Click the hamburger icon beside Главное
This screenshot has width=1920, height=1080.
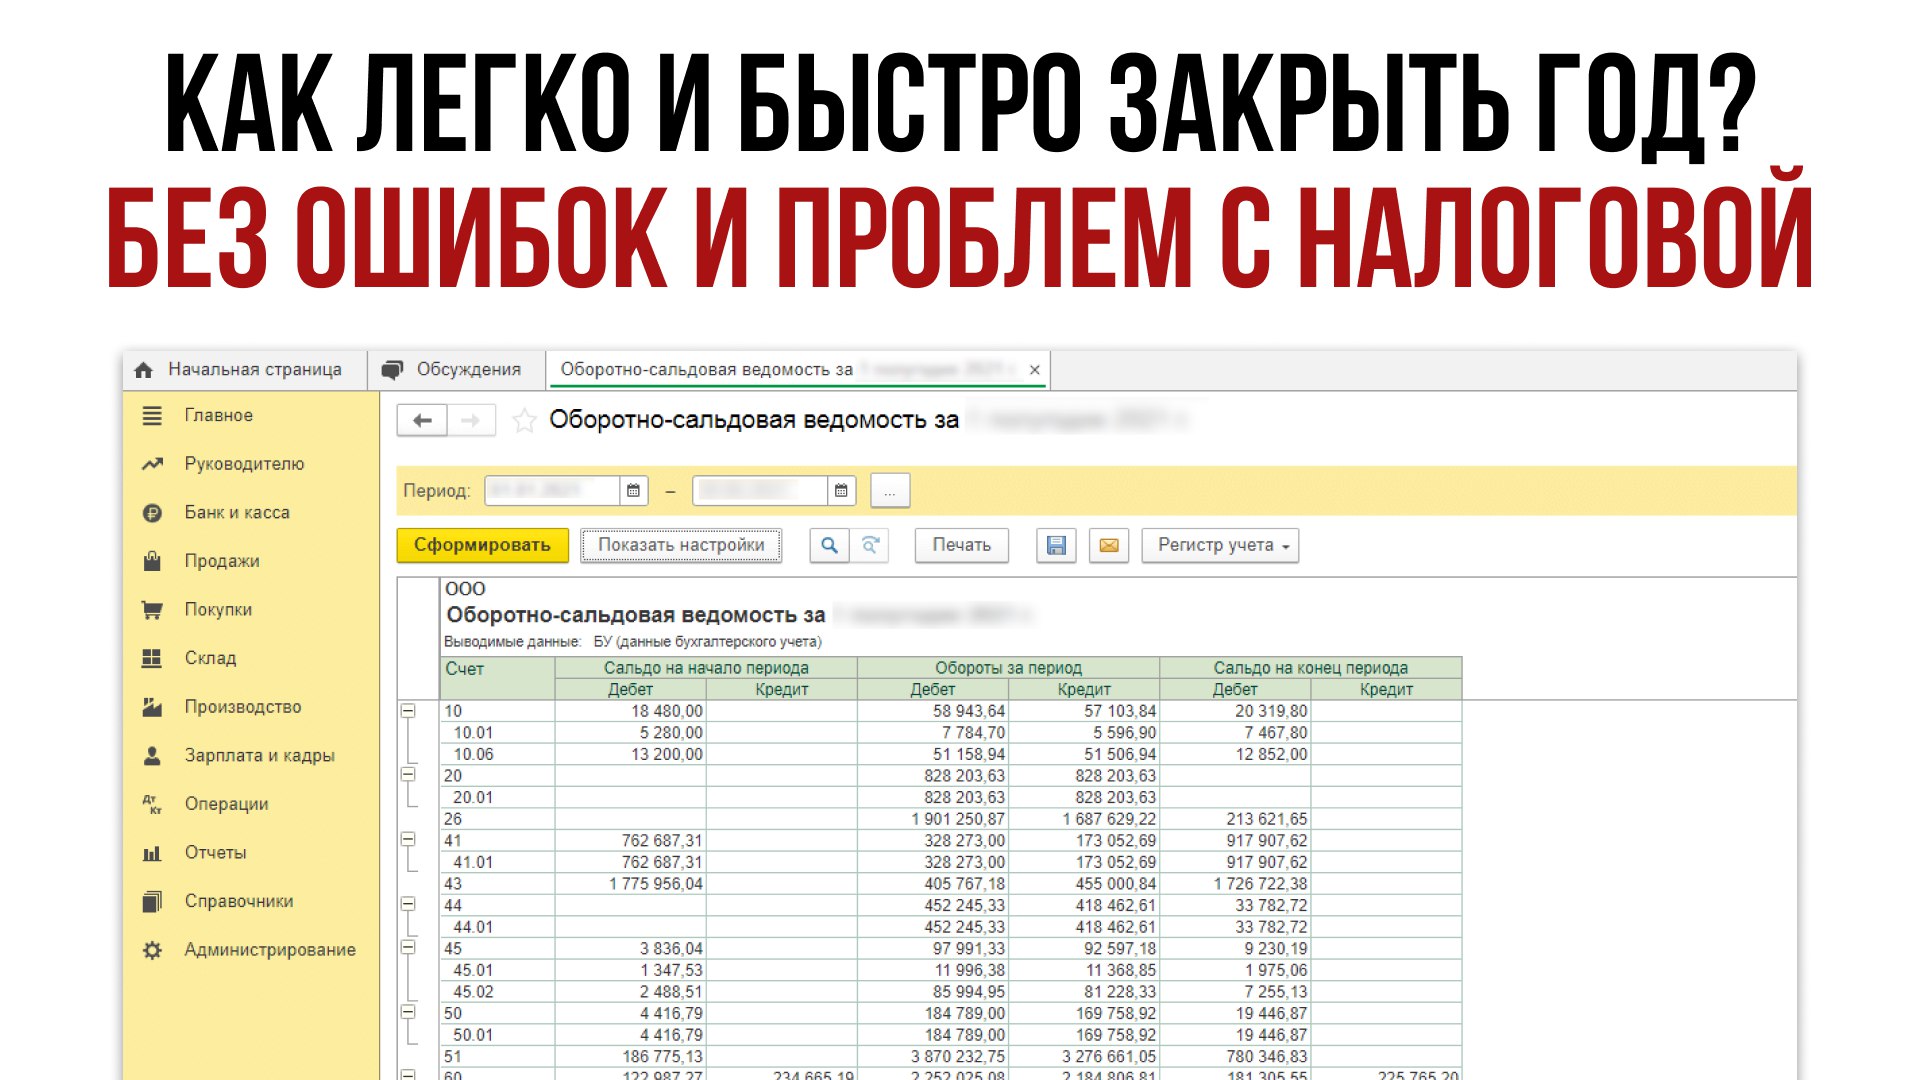(152, 415)
